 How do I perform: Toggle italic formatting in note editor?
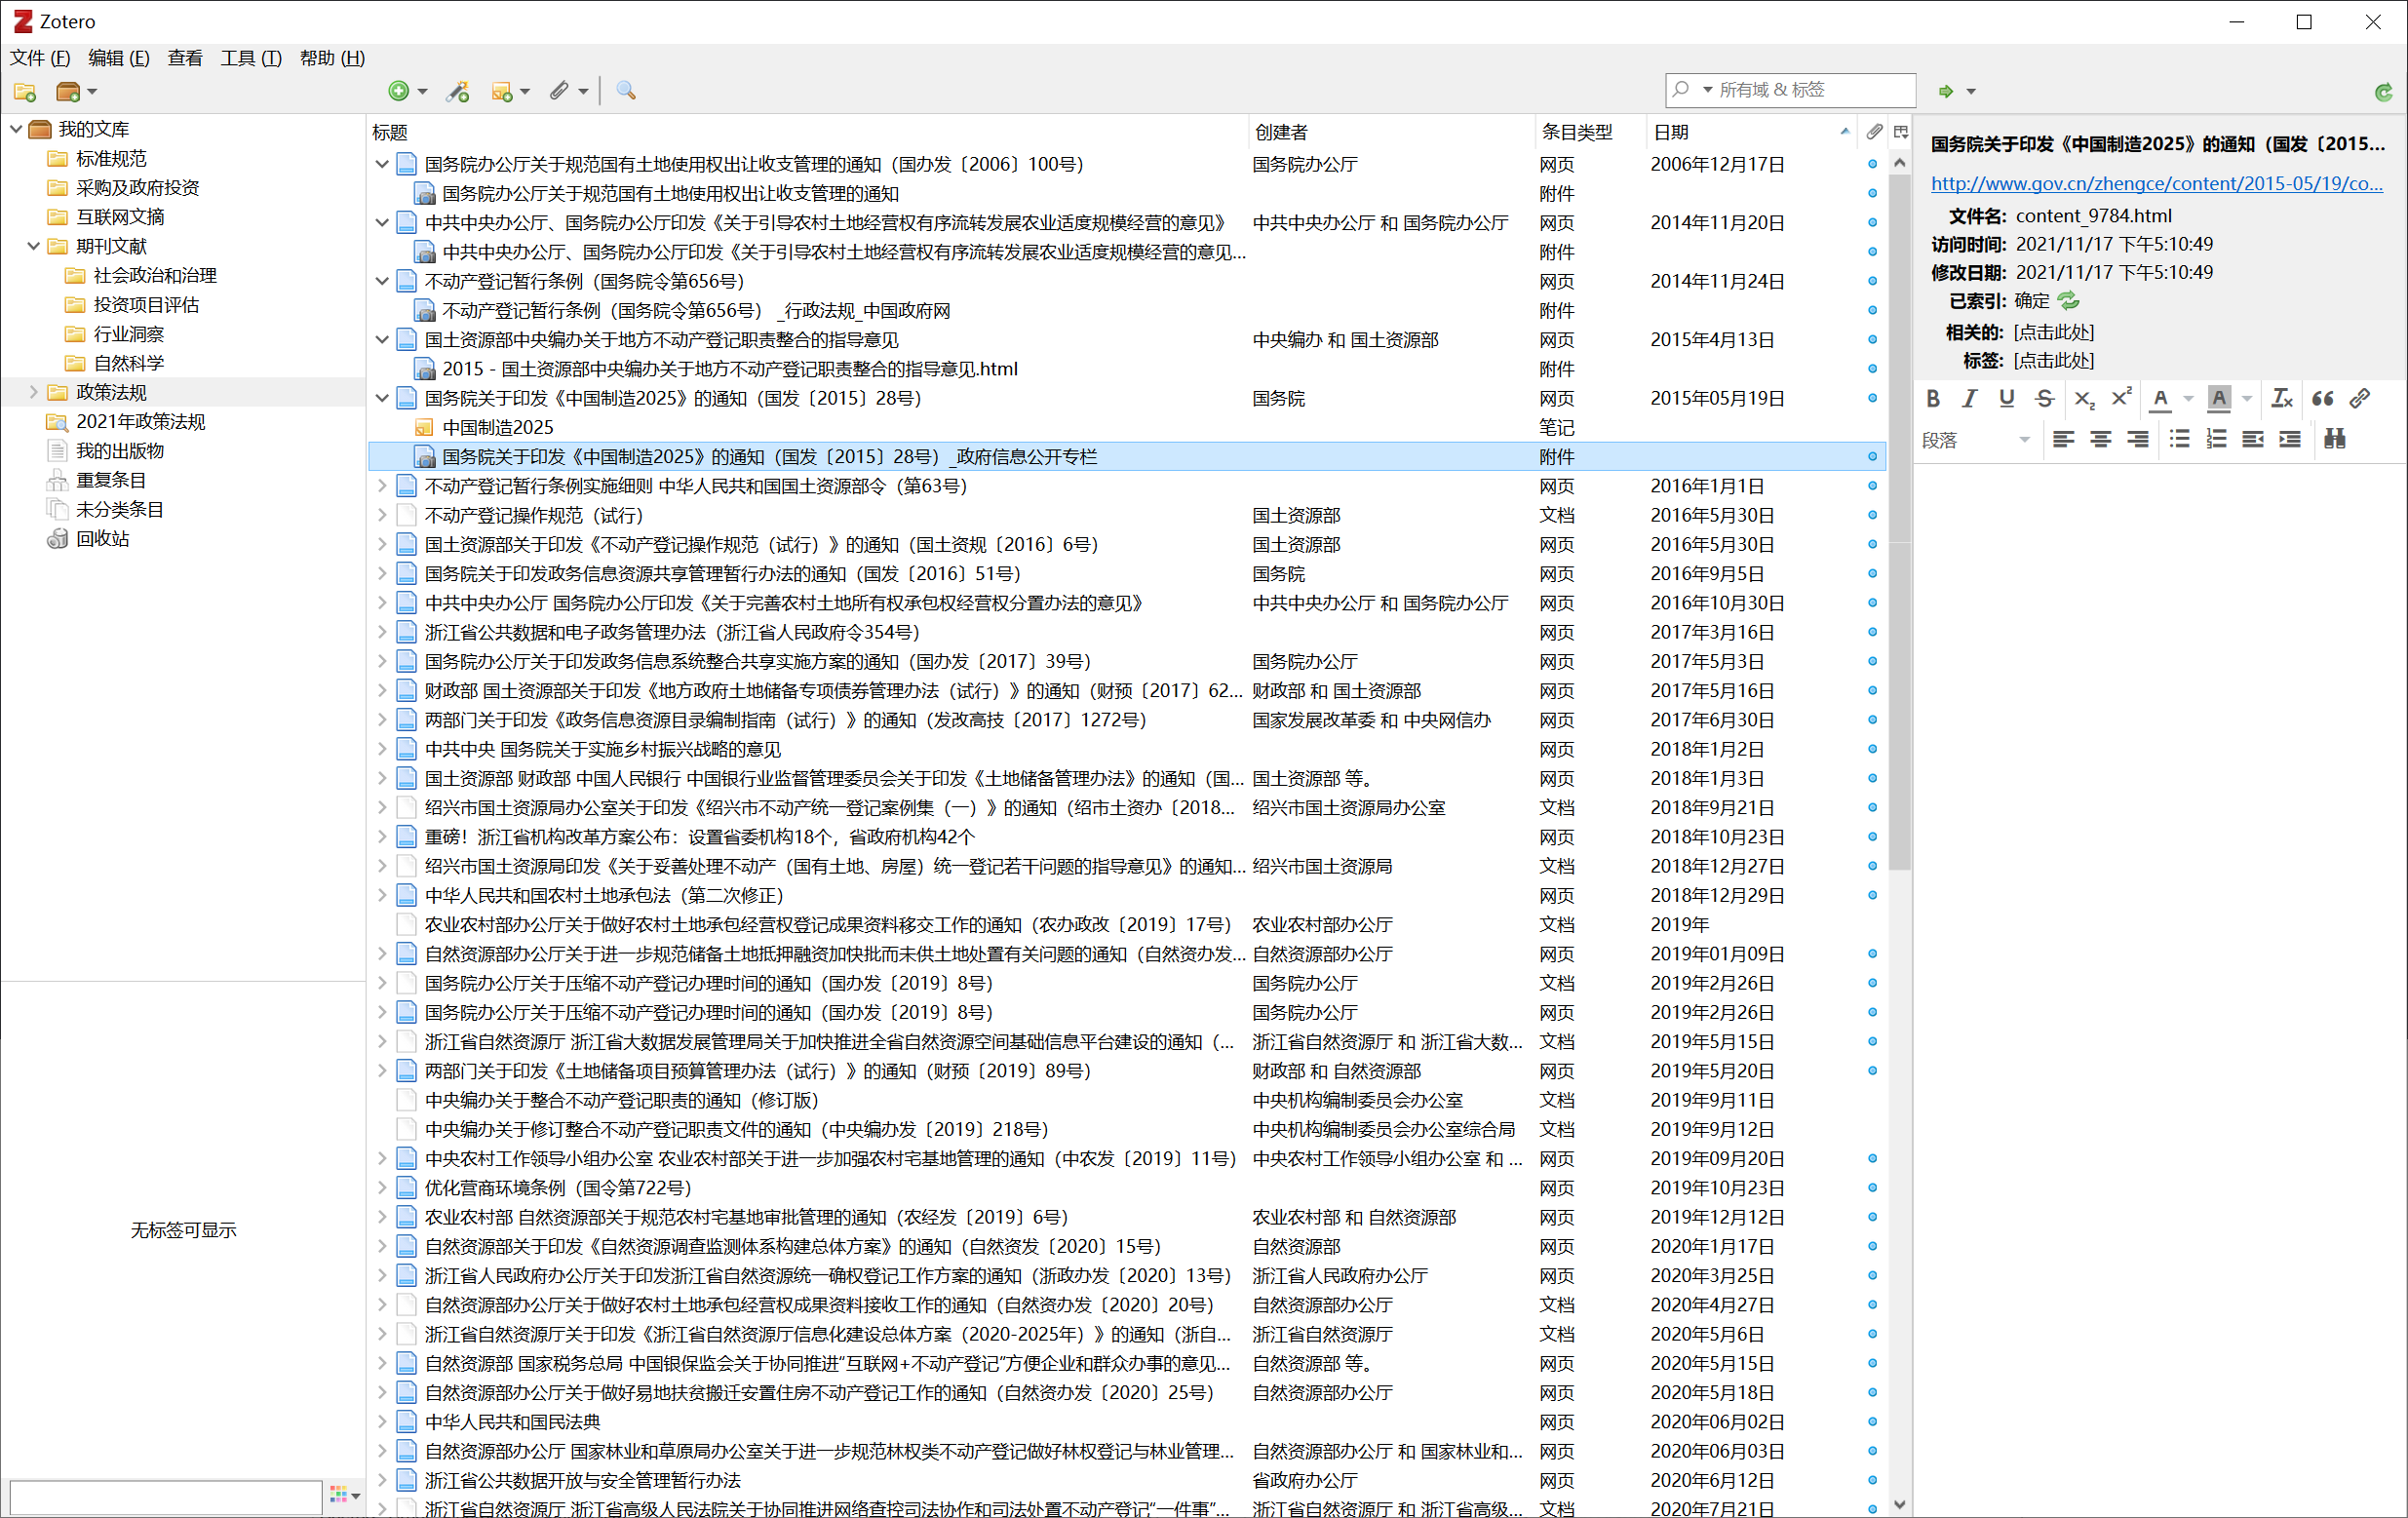[1969, 399]
